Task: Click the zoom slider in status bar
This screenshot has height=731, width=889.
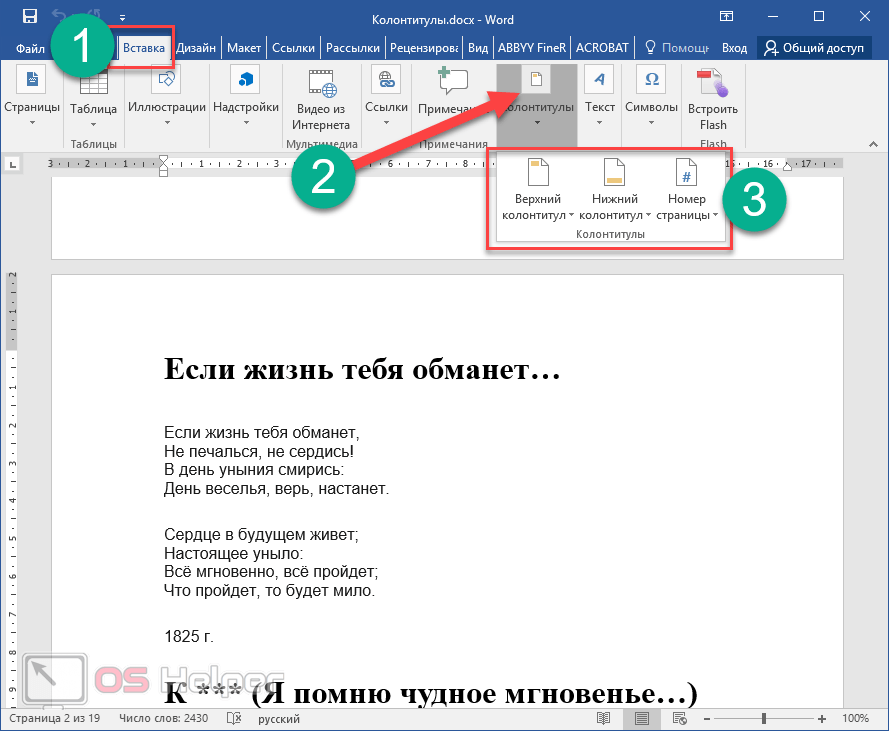Action: 763,718
